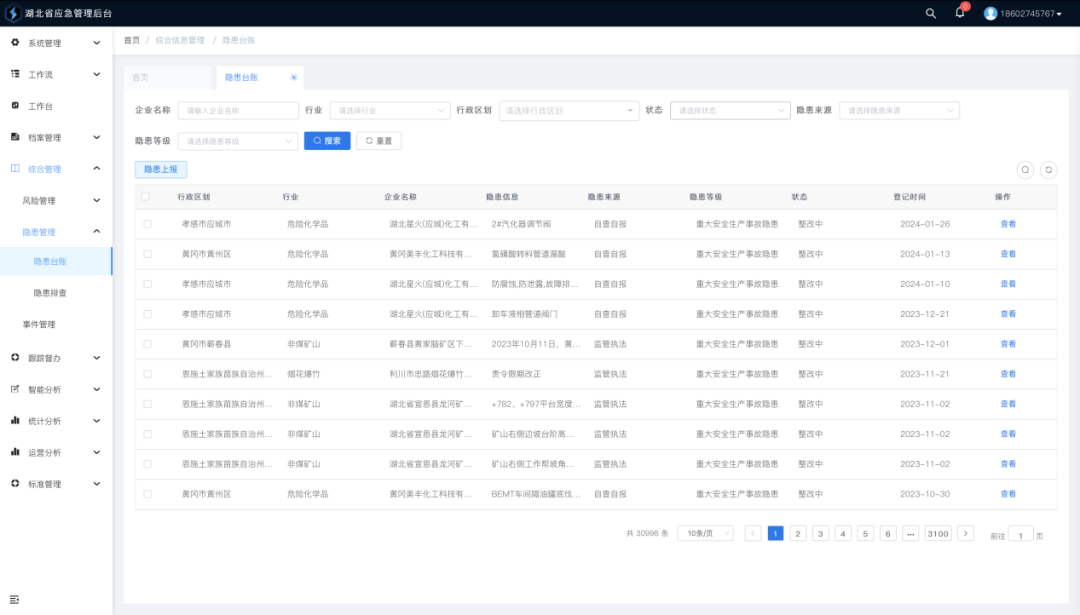Click the search magnifier icon in top bar
This screenshot has height=615, width=1080.
931,13
